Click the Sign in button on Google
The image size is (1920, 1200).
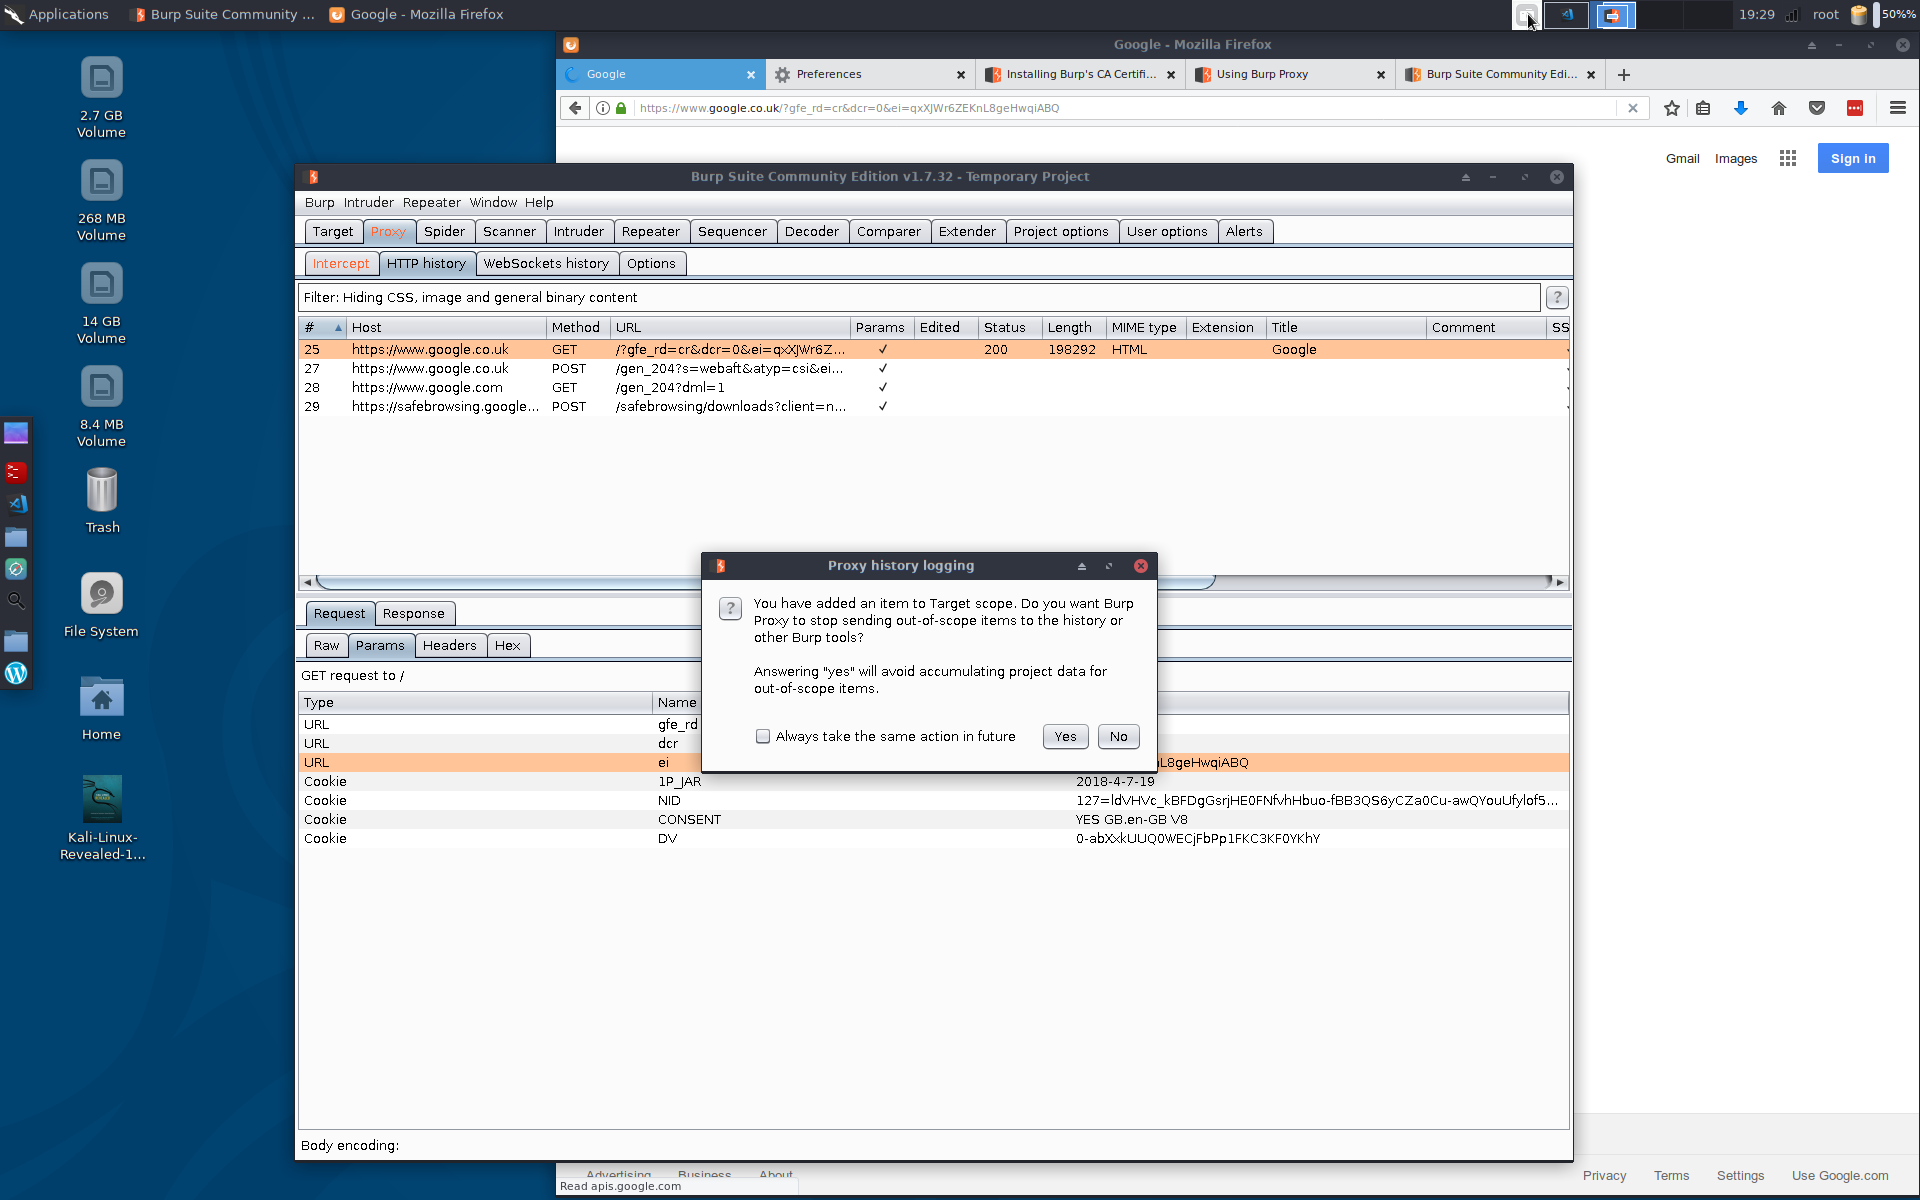(x=1851, y=158)
